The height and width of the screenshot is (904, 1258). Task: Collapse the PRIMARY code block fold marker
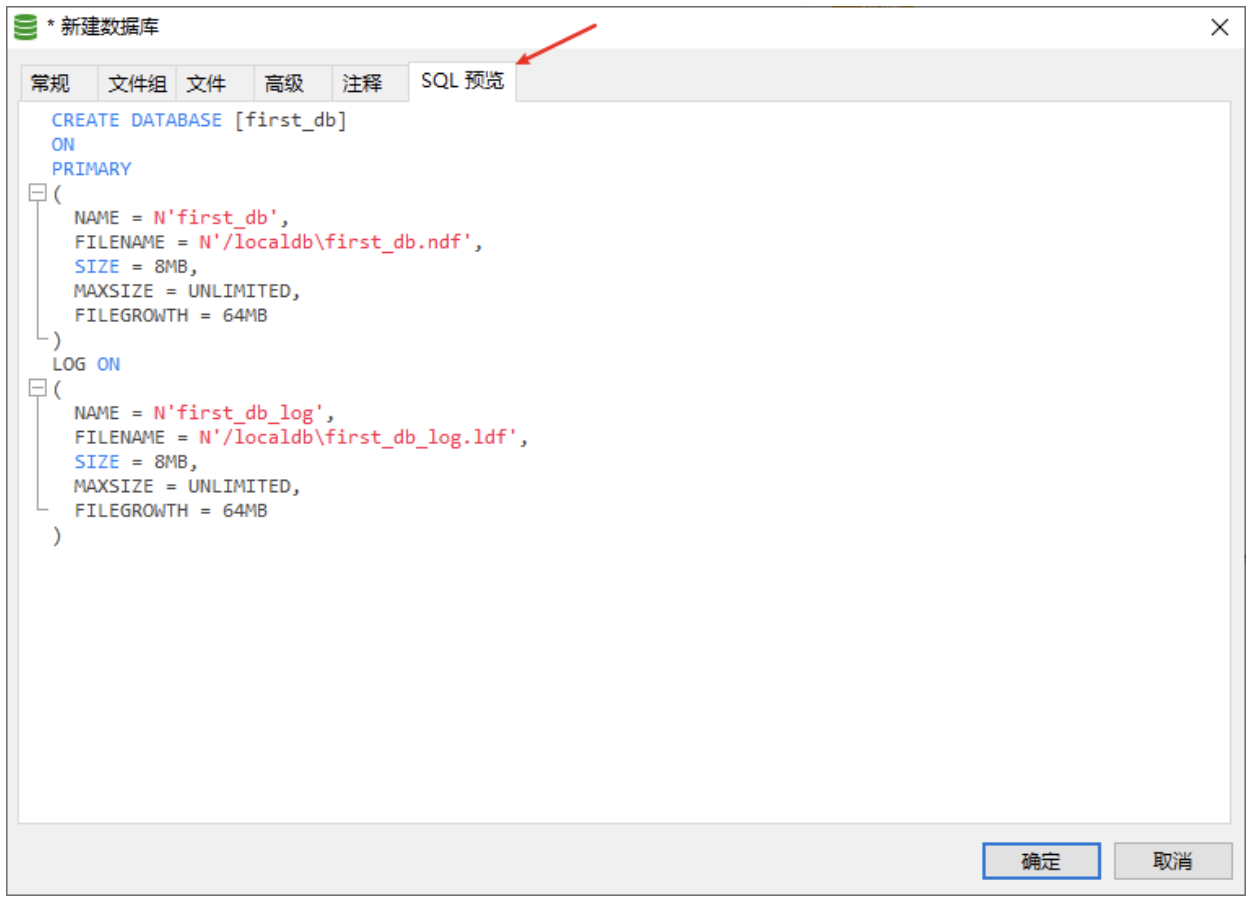click(38, 193)
